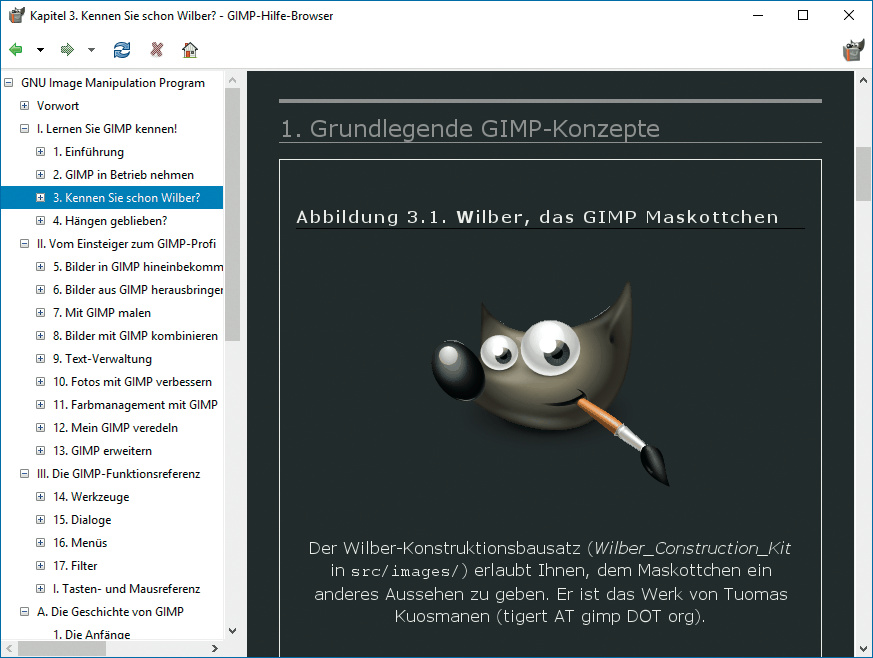Click the tree panel vertical scrollbar thumb

(232, 214)
